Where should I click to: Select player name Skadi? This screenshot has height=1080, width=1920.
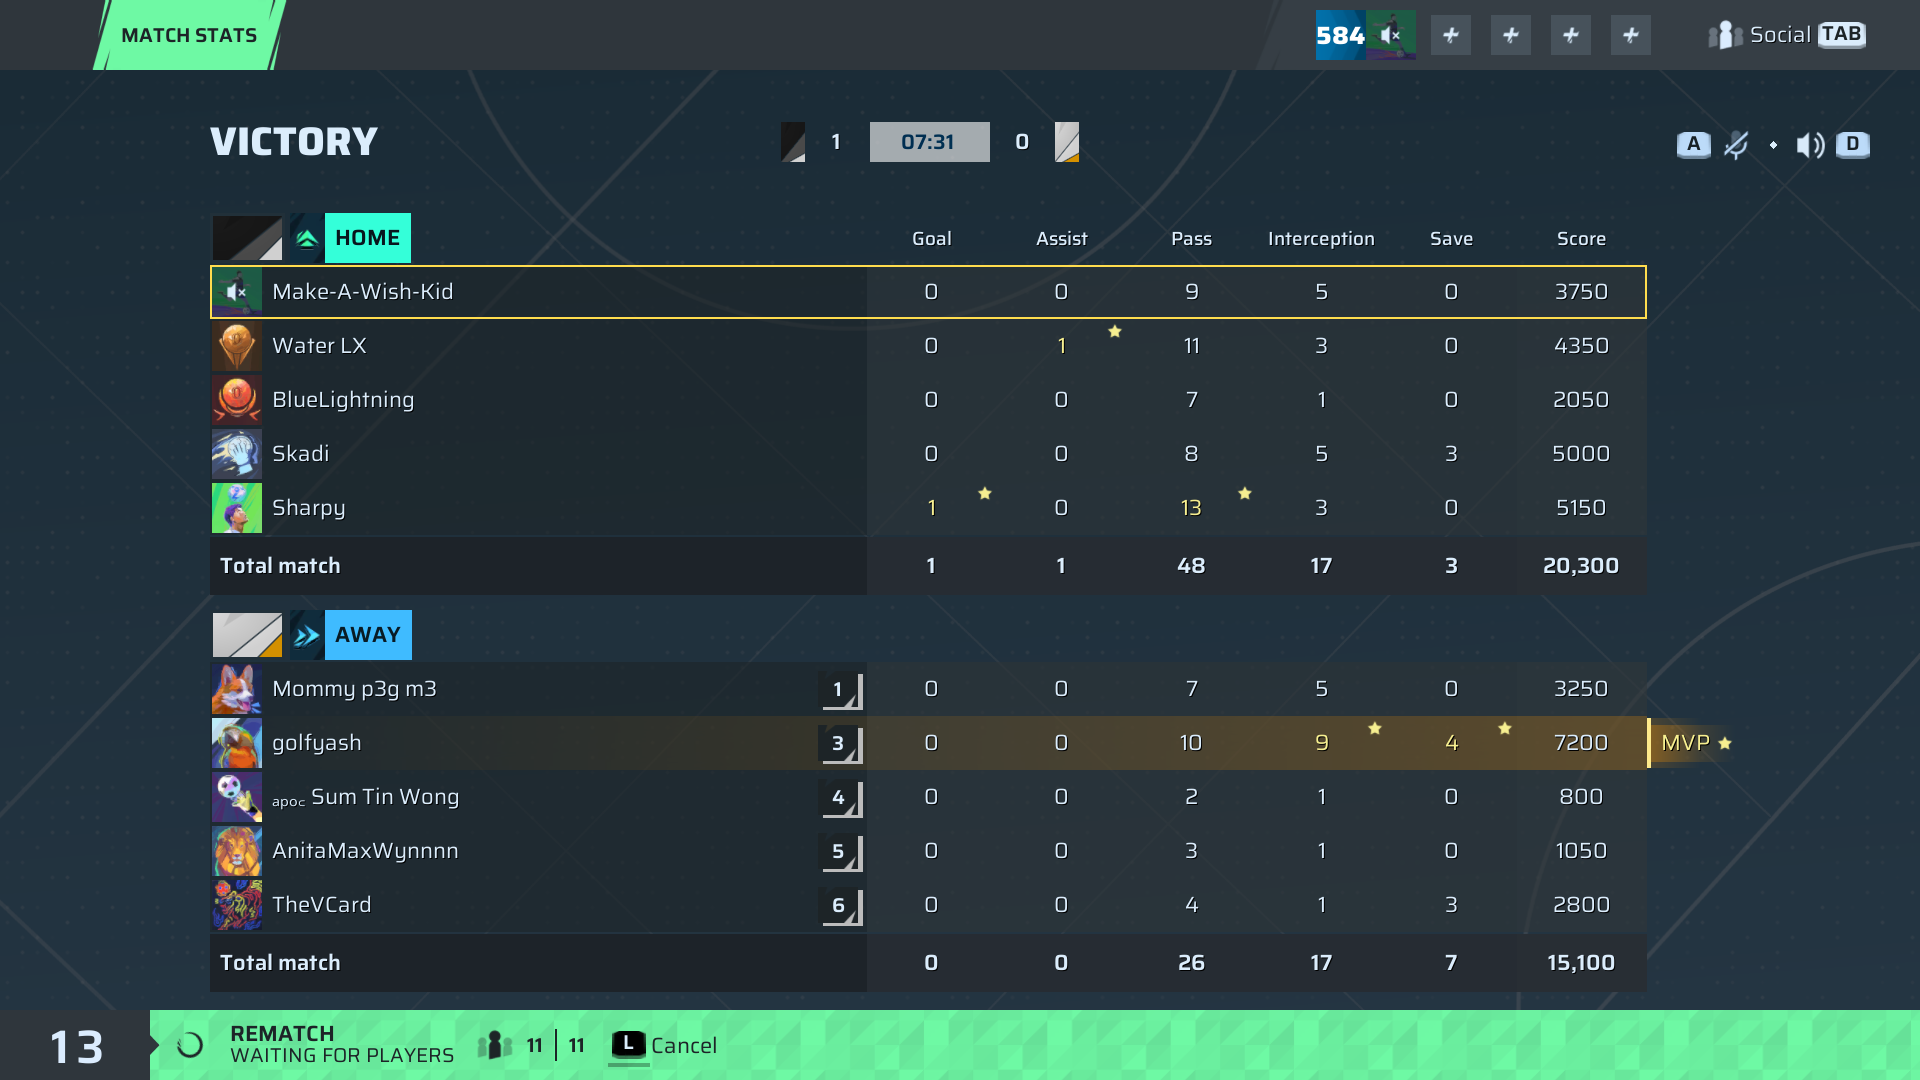point(300,454)
